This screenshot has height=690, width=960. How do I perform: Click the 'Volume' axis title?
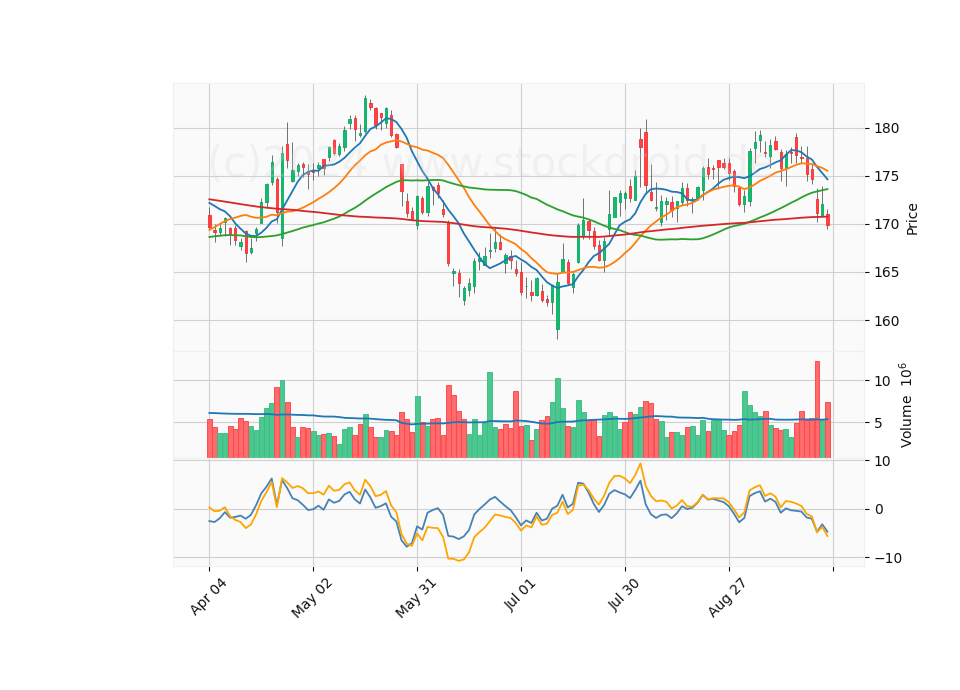(x=906, y=405)
